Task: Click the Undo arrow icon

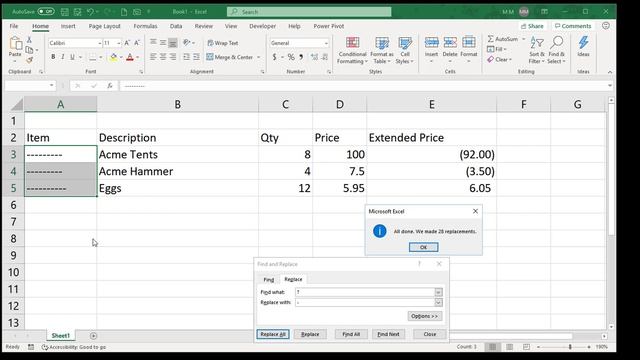Action: [x=90, y=12]
